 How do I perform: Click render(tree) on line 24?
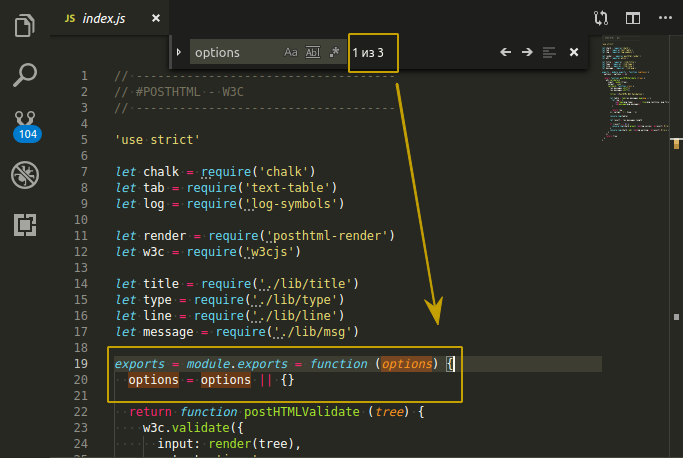pos(251,444)
